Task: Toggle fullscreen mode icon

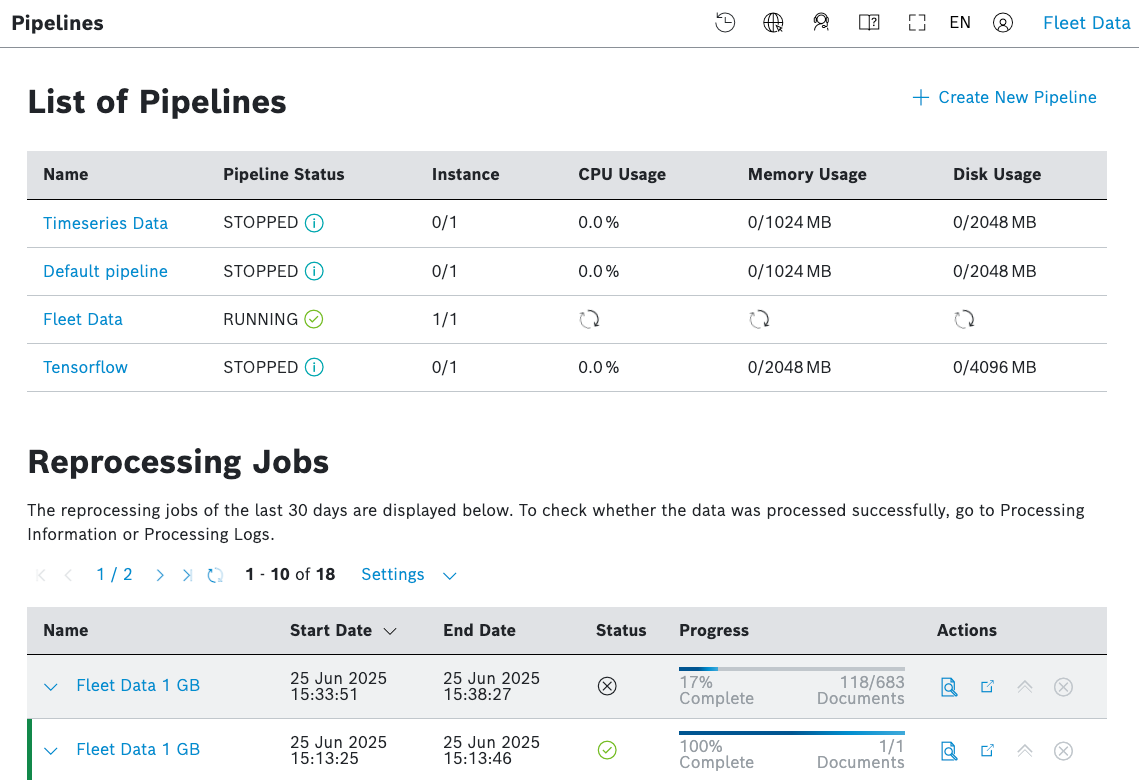Action: (x=916, y=23)
